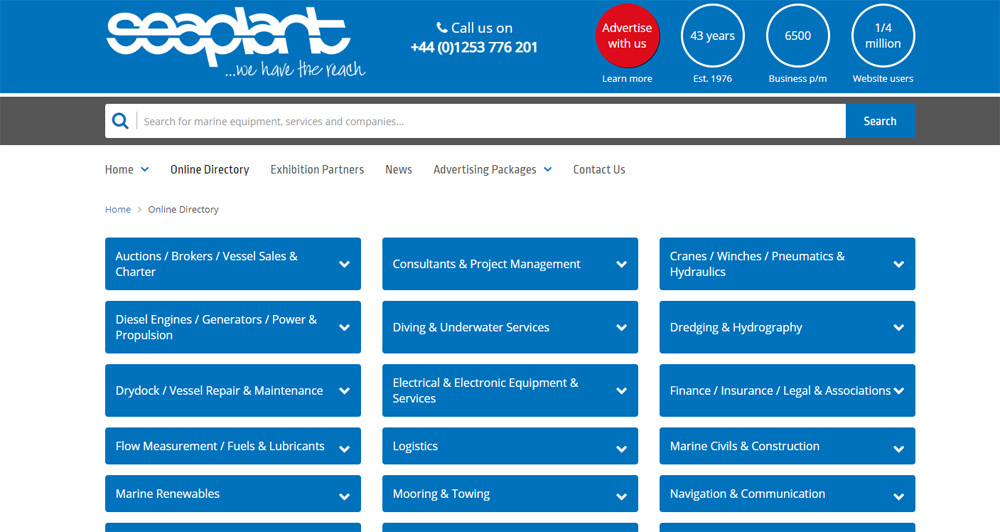1000x532 pixels.
Task: Click the Business p/m caption
Action: (x=798, y=78)
